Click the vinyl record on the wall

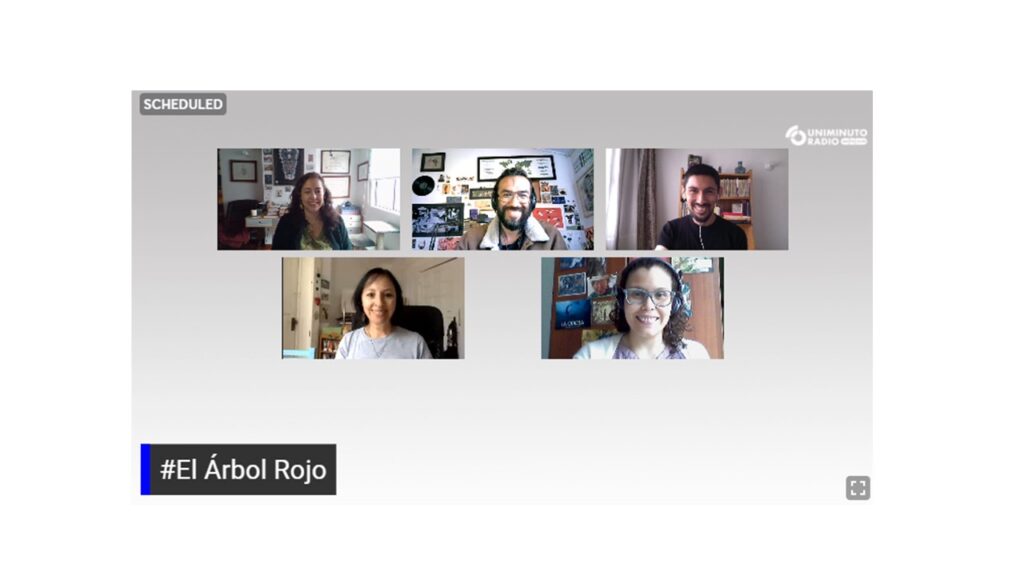coord(423,185)
